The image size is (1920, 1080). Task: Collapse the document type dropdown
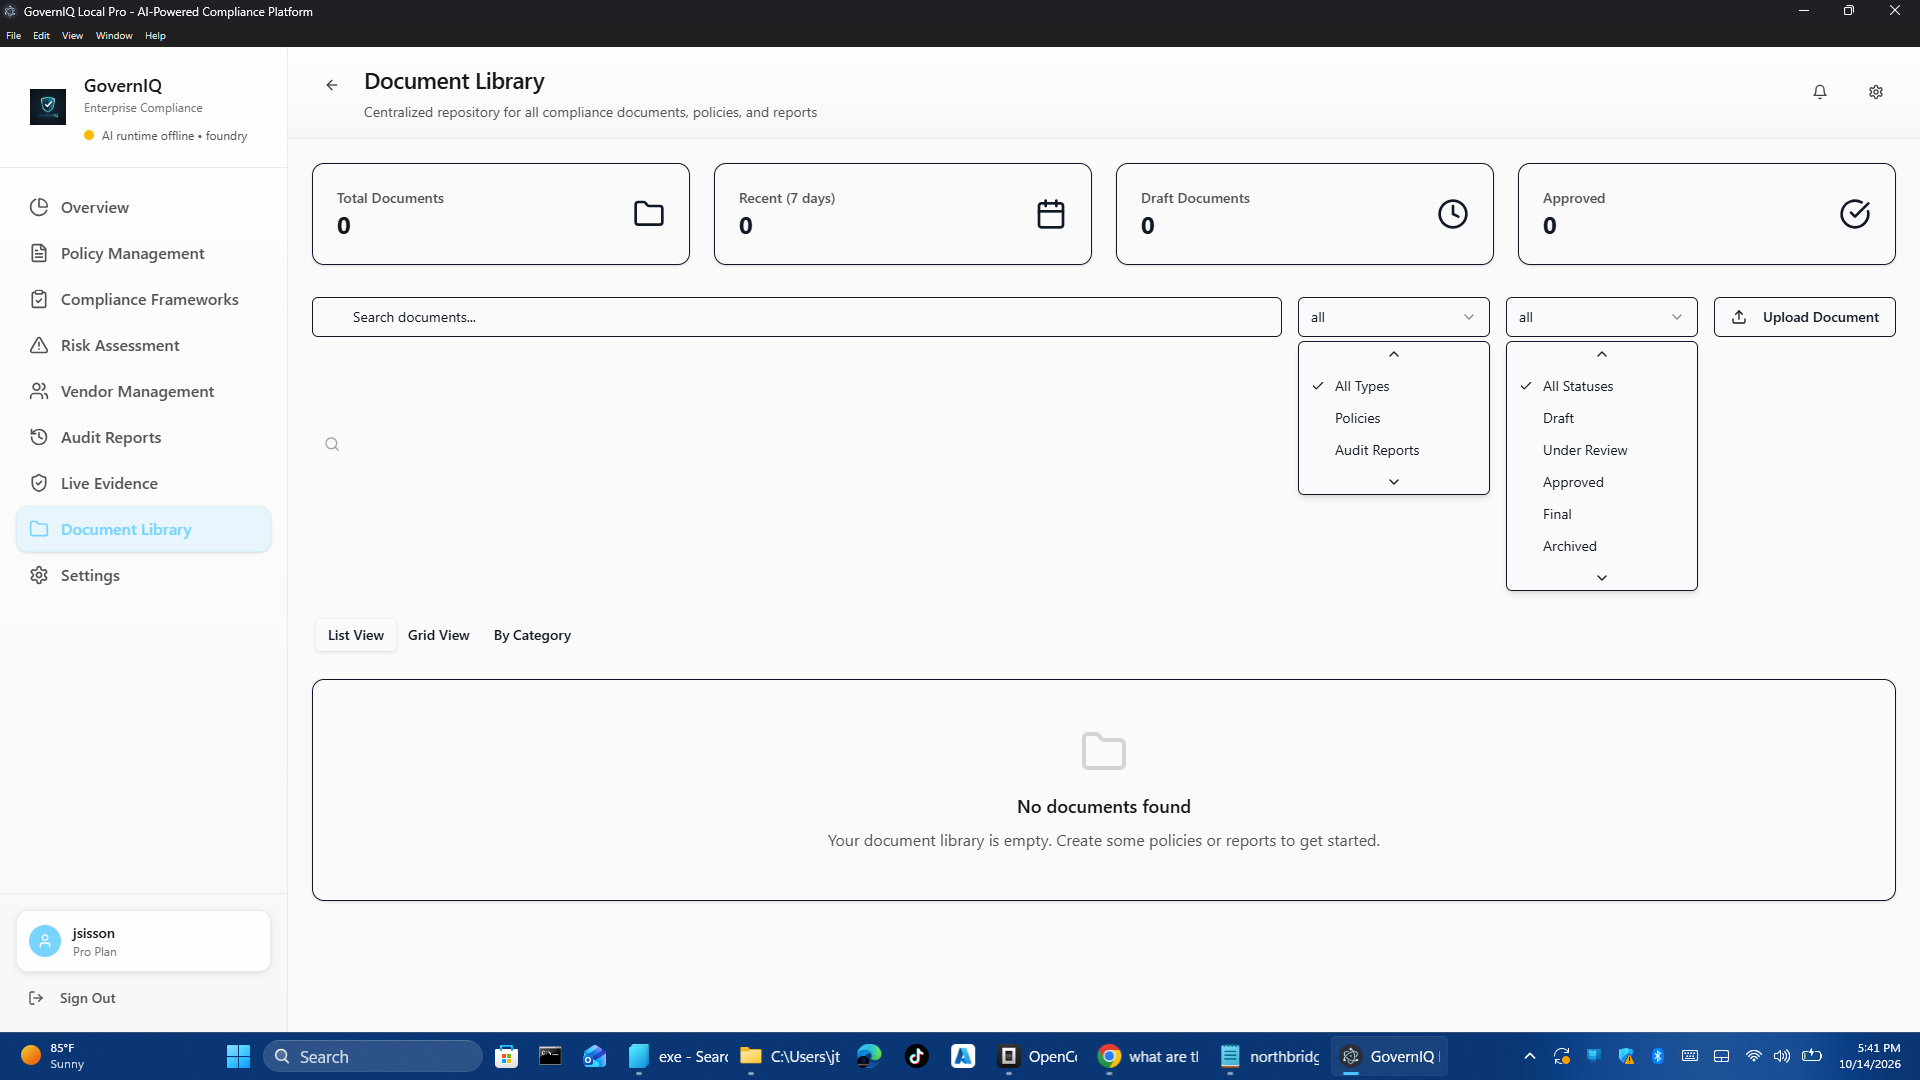(x=1393, y=317)
